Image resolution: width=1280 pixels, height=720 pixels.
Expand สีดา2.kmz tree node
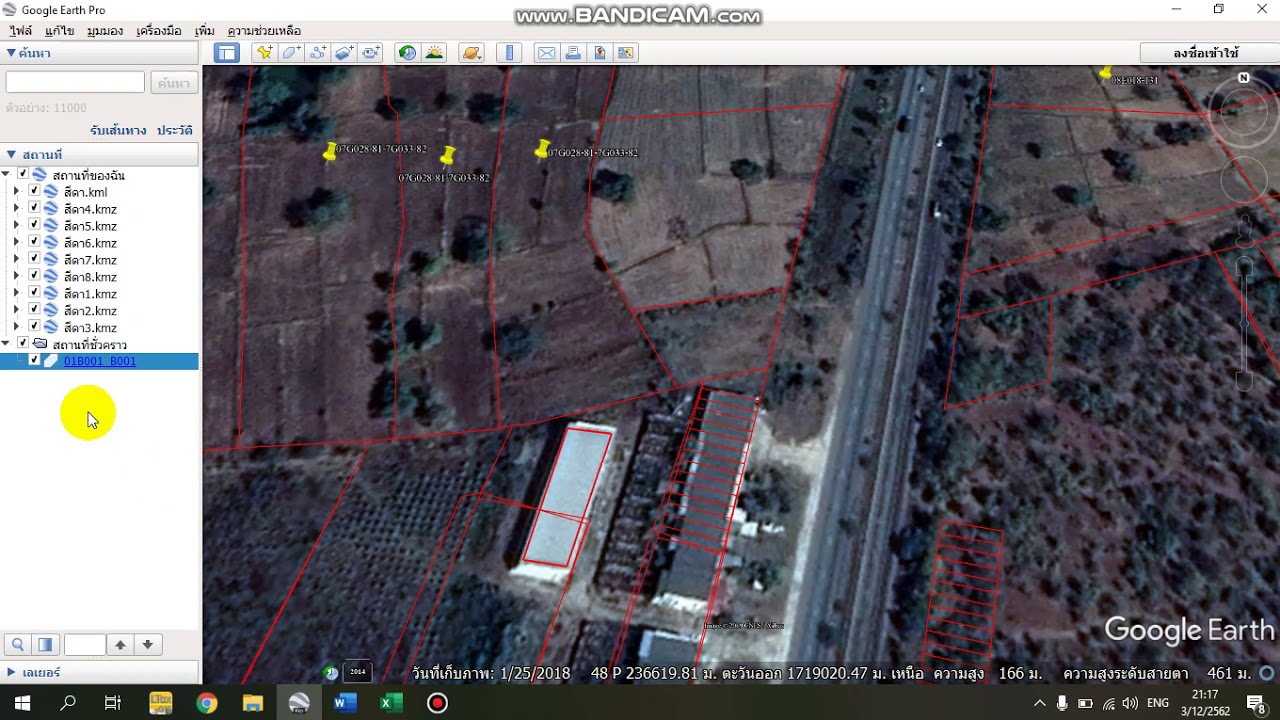pyautogui.click(x=15, y=311)
